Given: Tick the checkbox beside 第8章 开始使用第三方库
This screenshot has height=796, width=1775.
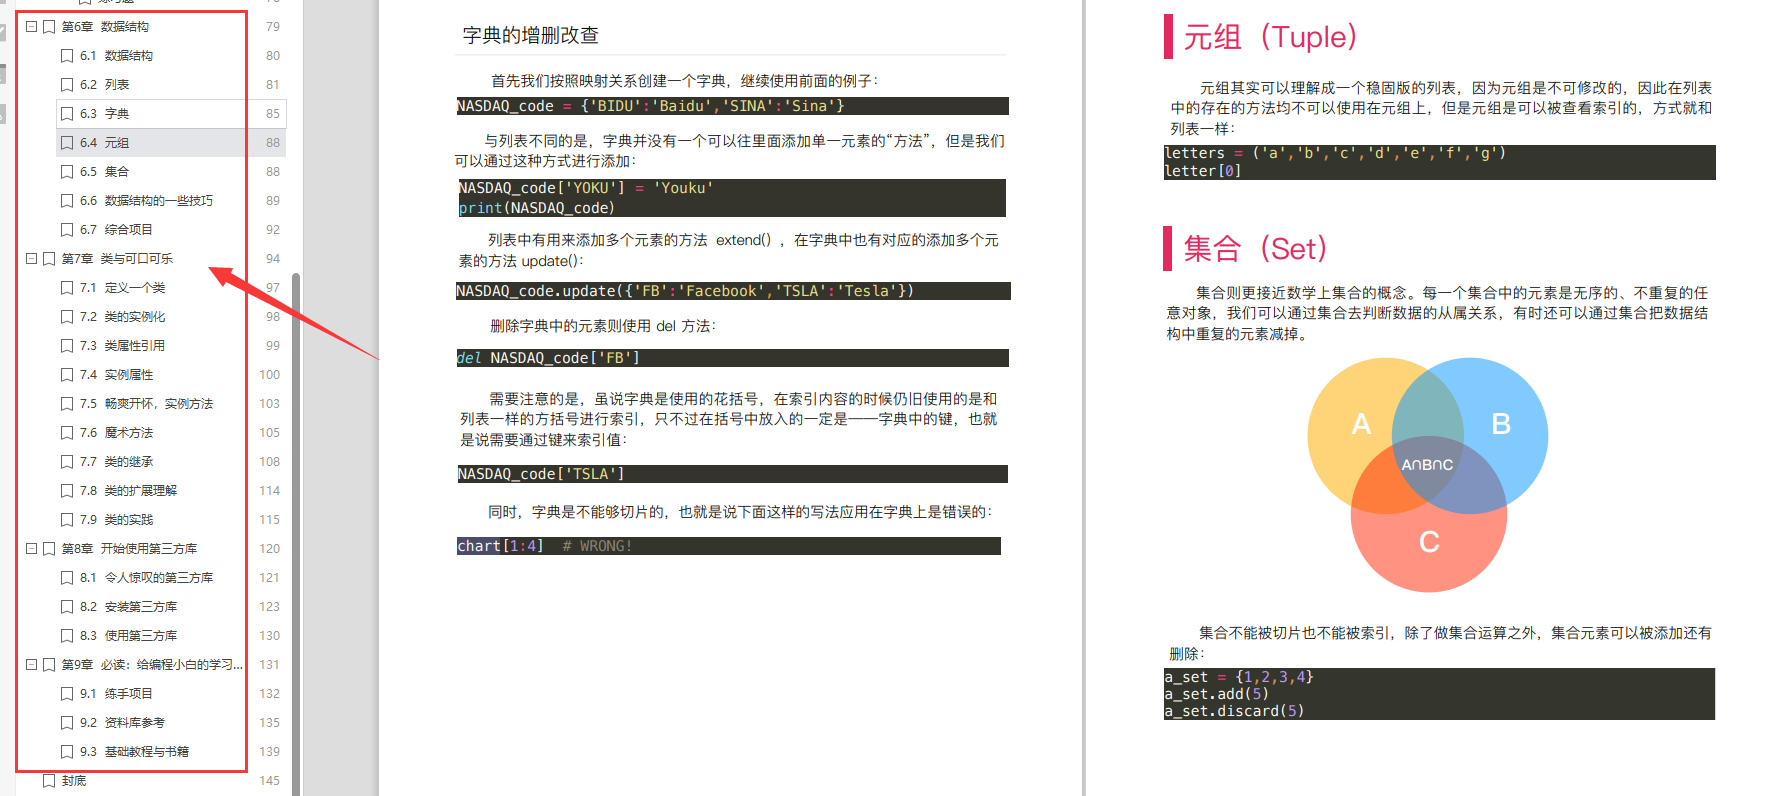Looking at the screenshot, I should point(49,549).
